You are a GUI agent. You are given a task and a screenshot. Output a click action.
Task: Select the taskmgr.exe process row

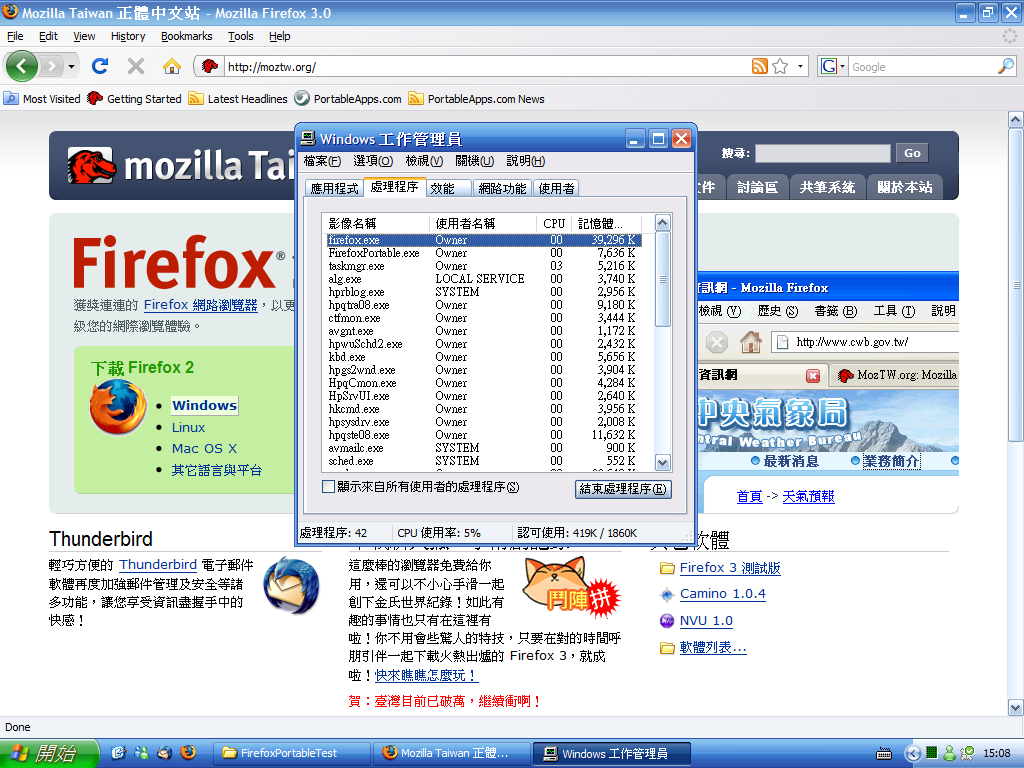point(483,266)
